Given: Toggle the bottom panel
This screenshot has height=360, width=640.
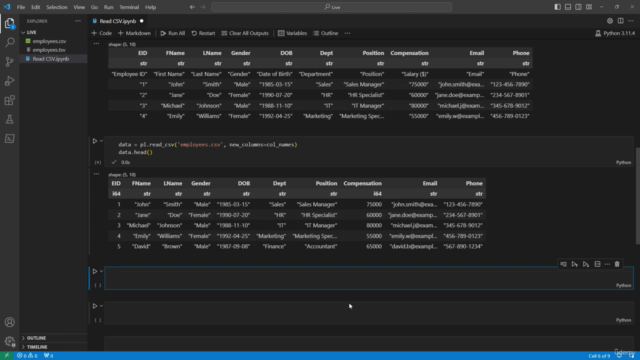Looking at the screenshot, I should pos(568,7).
